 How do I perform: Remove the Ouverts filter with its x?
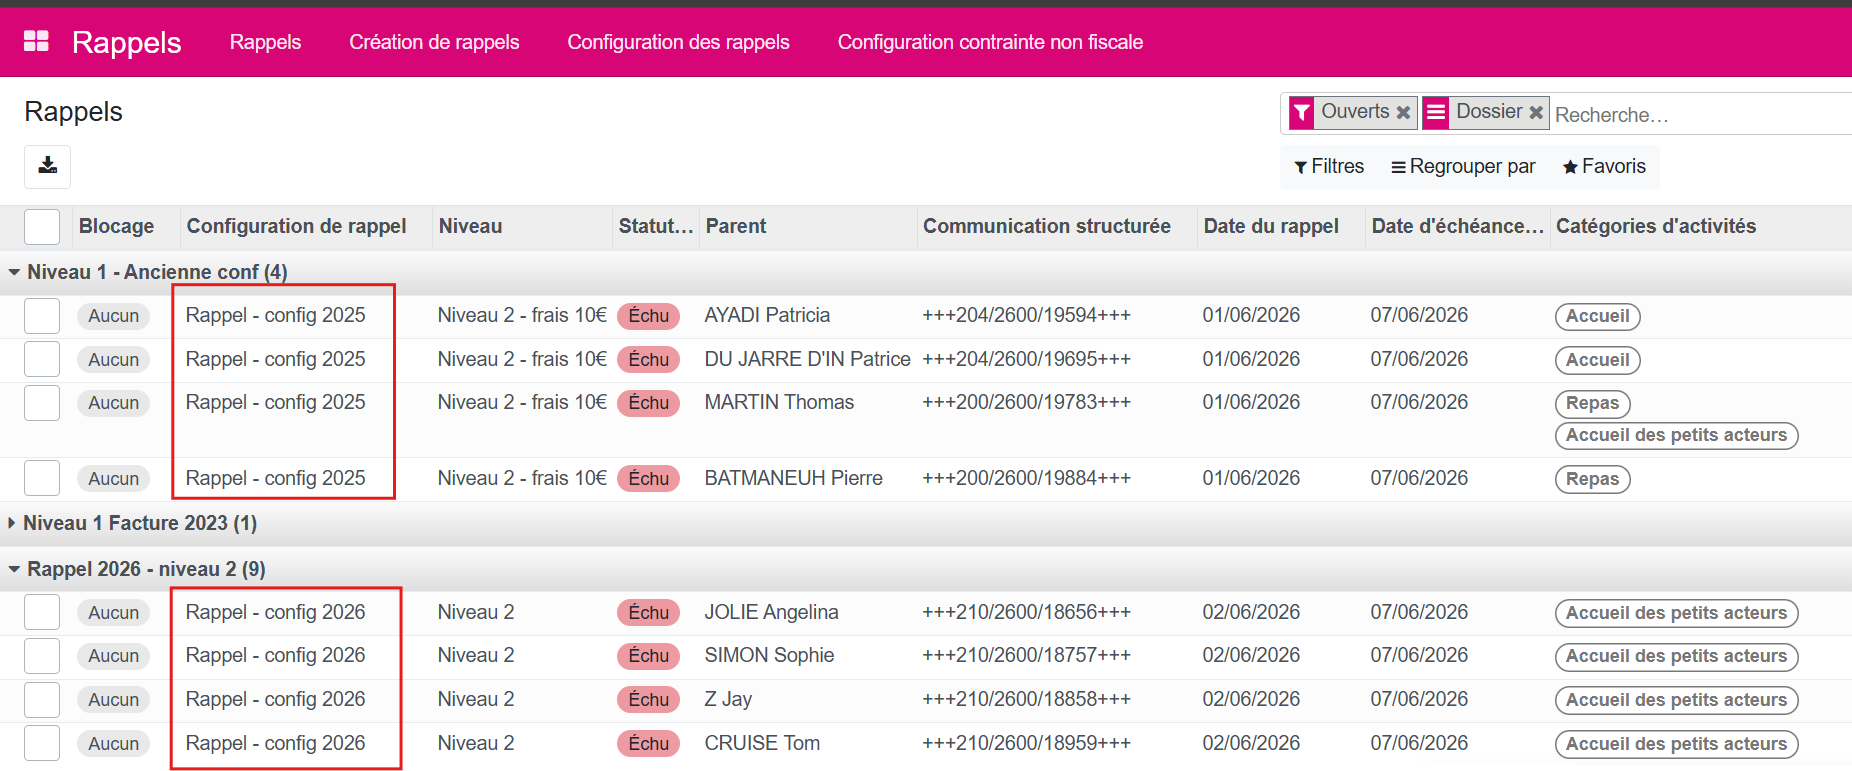1403,112
